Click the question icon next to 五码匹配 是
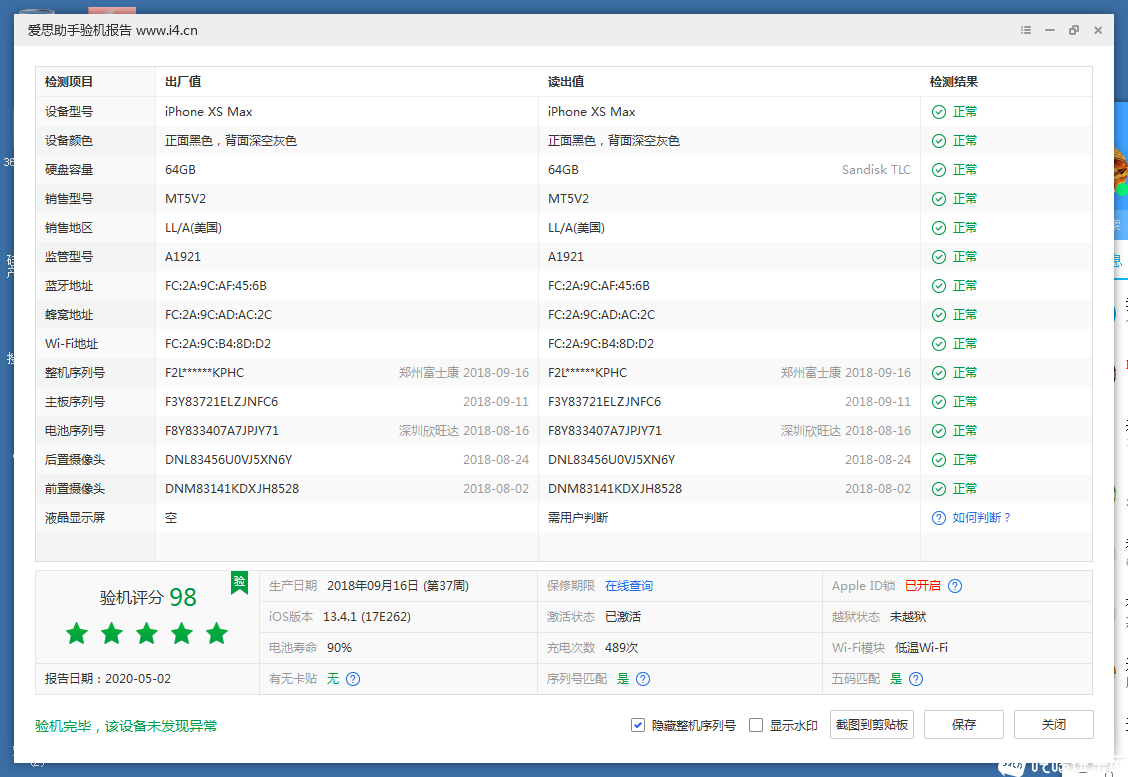Screen dimensions: 1128x777 pyautogui.click(x=916, y=678)
